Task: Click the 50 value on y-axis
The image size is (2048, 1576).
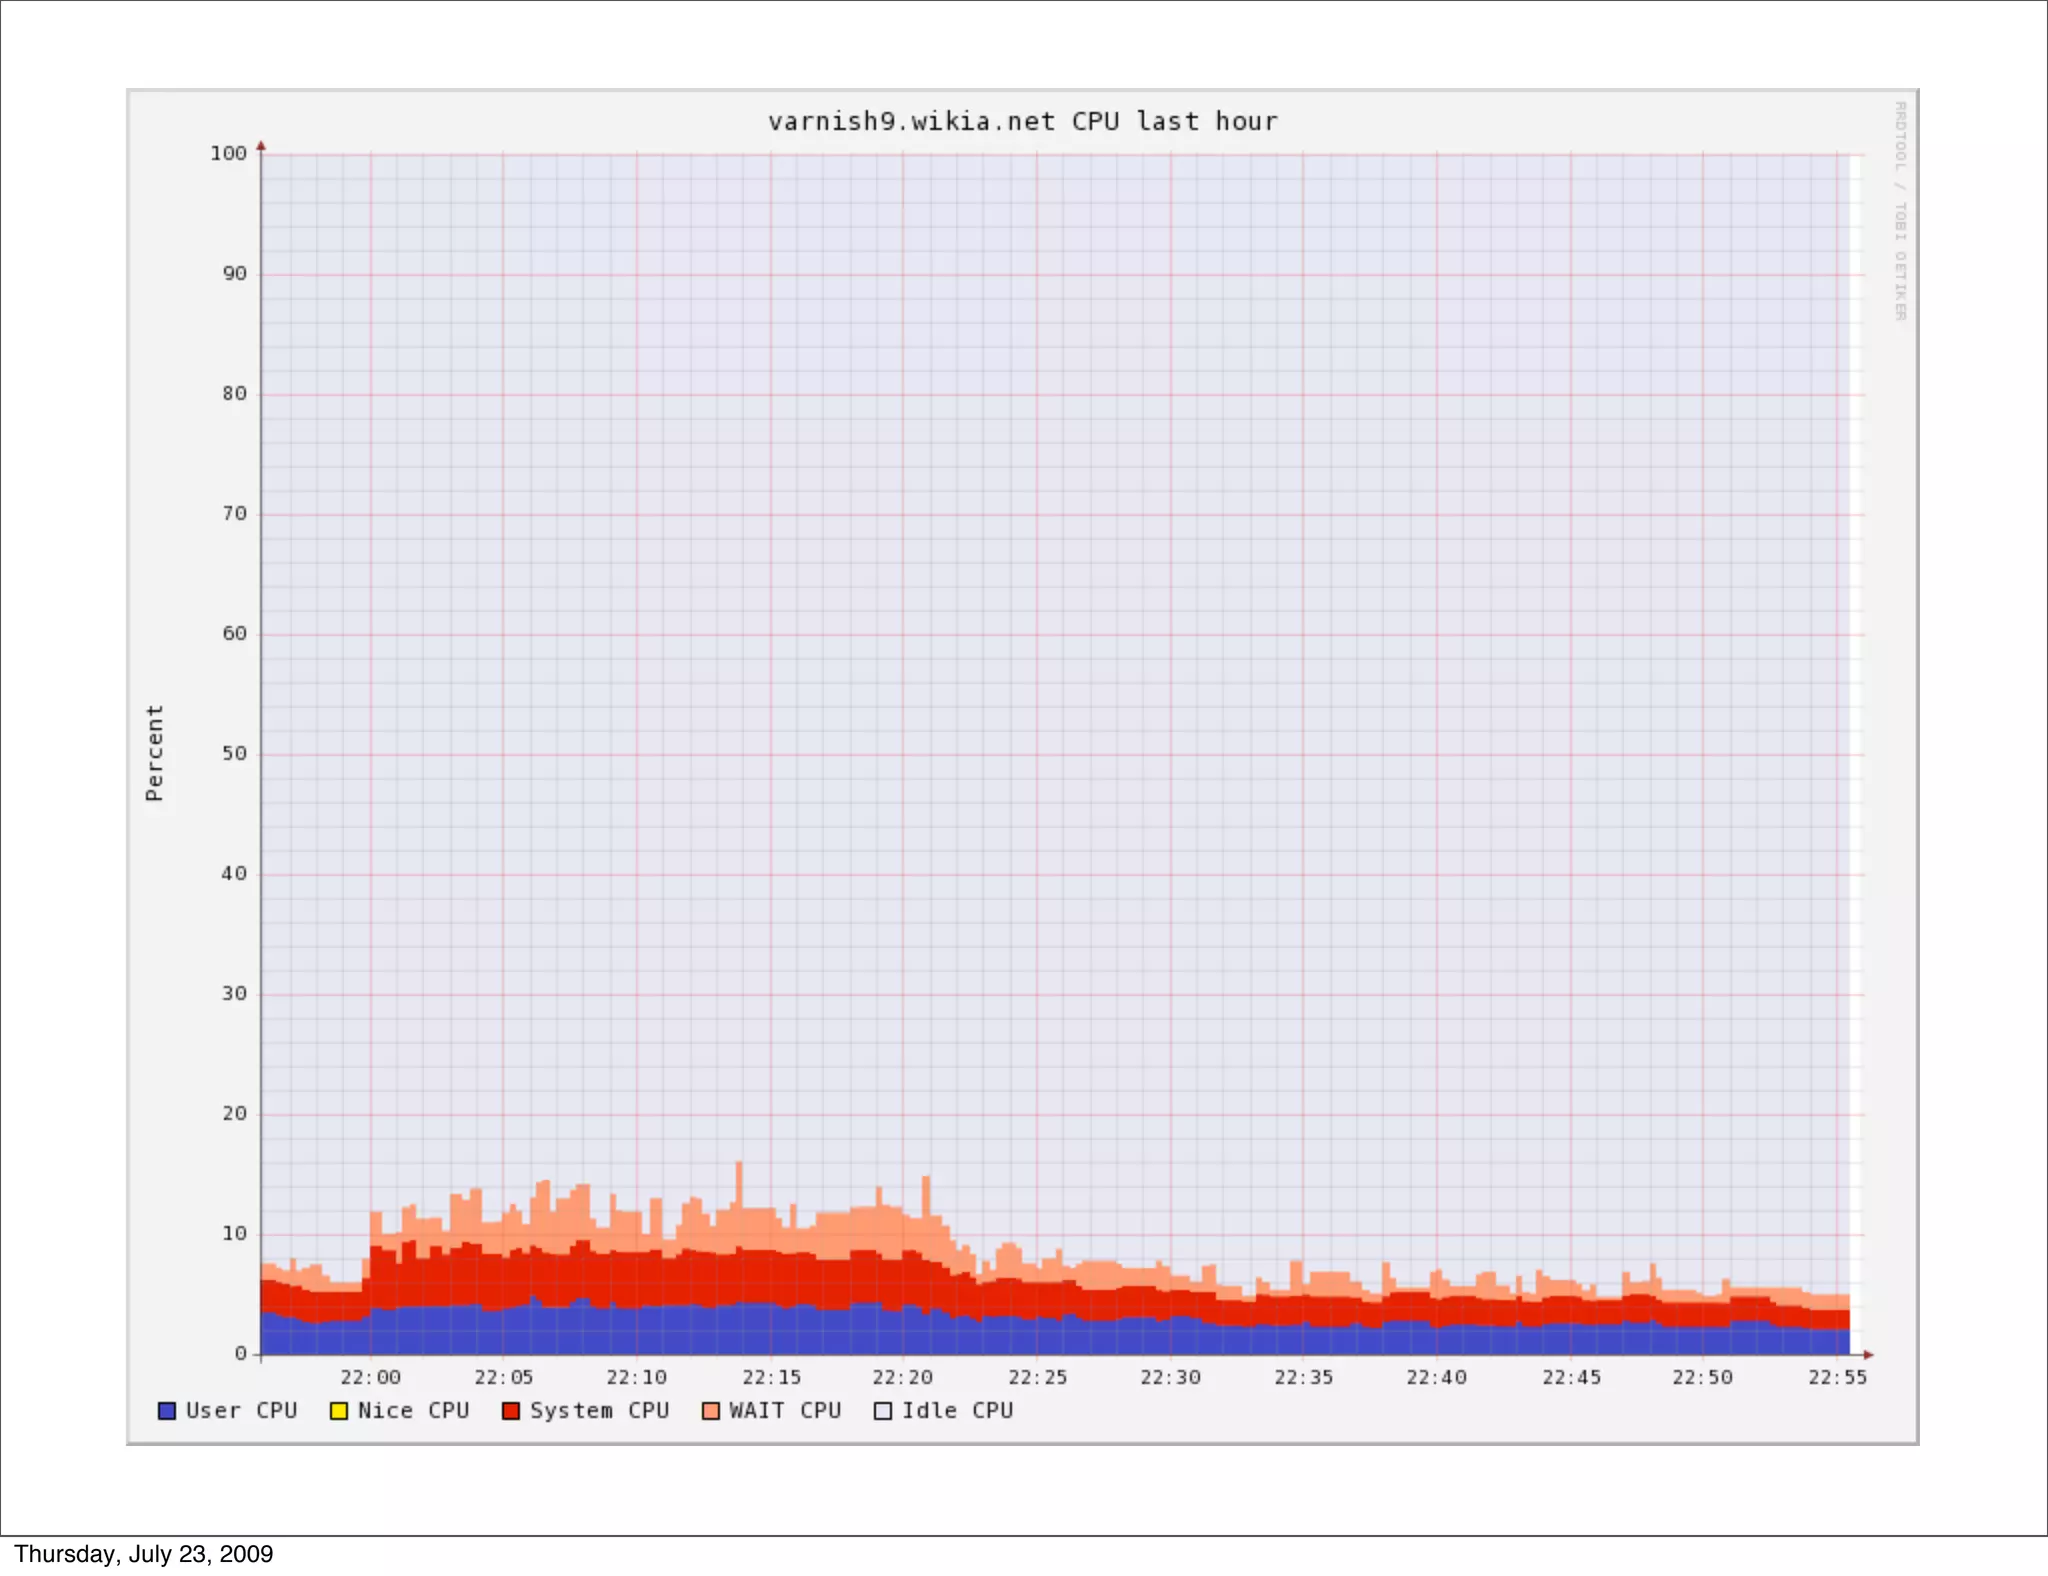Action: tap(234, 754)
